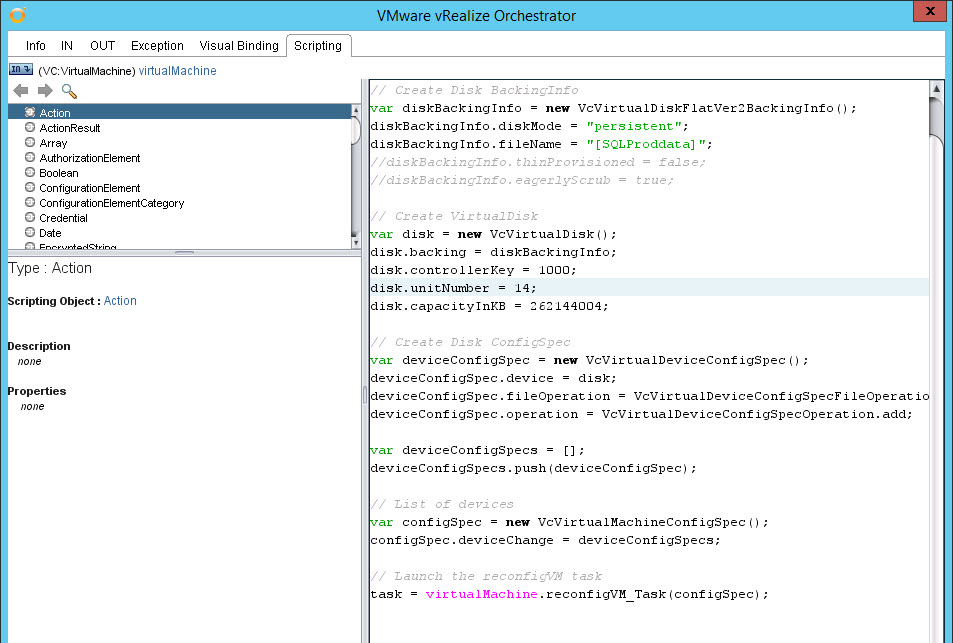The image size is (953, 643).
Task: Click the 'Description' label in the details pane
Action: click(39, 346)
